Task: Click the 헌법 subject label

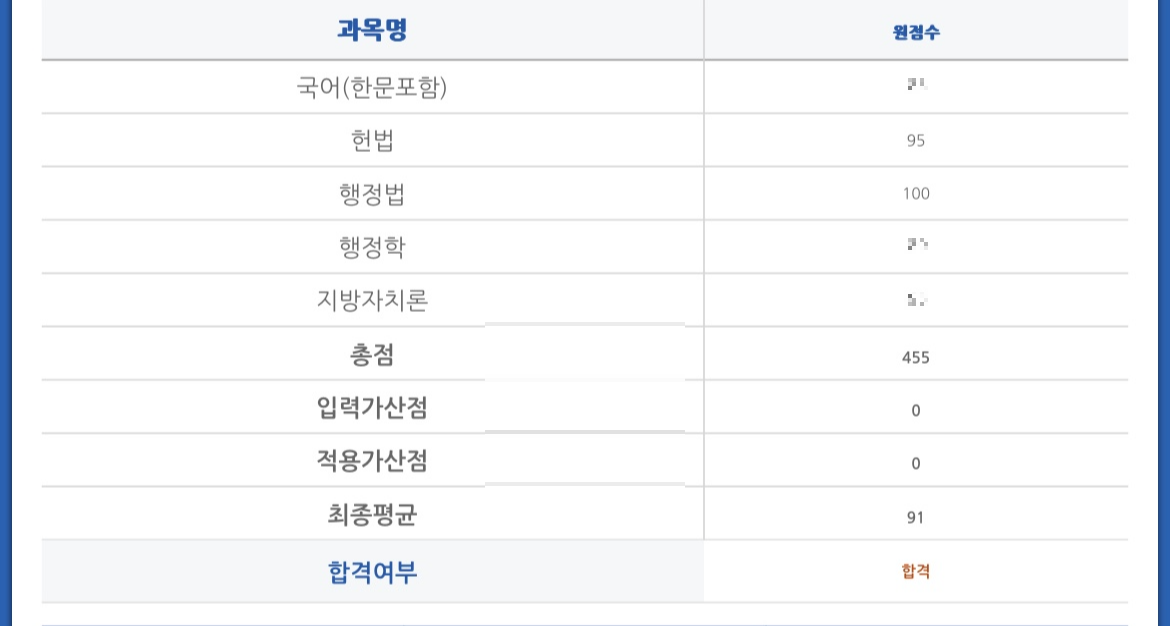Action: (372, 141)
